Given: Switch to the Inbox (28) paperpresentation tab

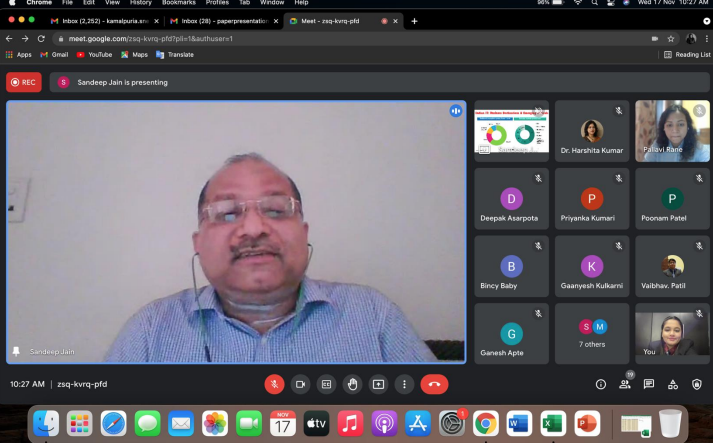Looking at the screenshot, I should [x=223, y=21].
